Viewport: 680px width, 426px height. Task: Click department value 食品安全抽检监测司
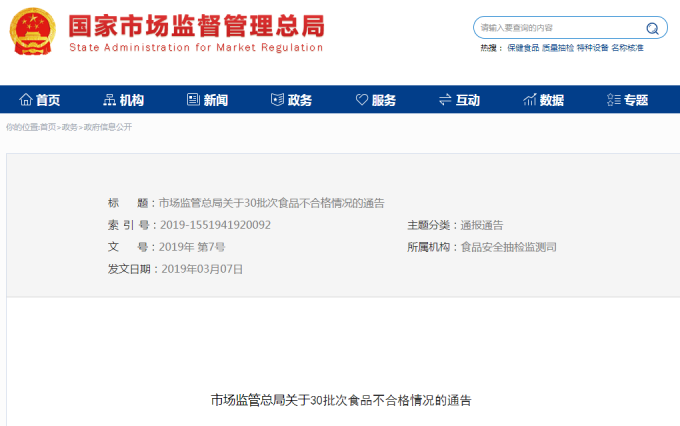coord(509,247)
